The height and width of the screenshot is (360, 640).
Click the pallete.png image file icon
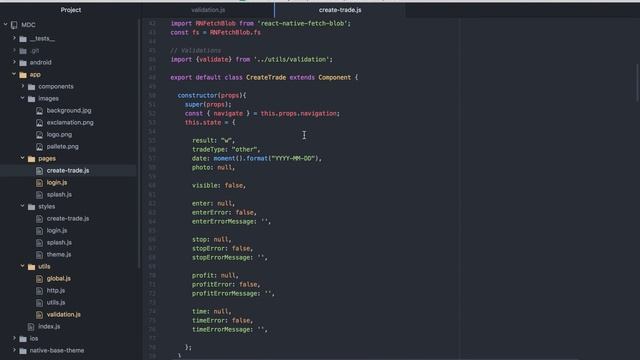[x=39, y=147]
